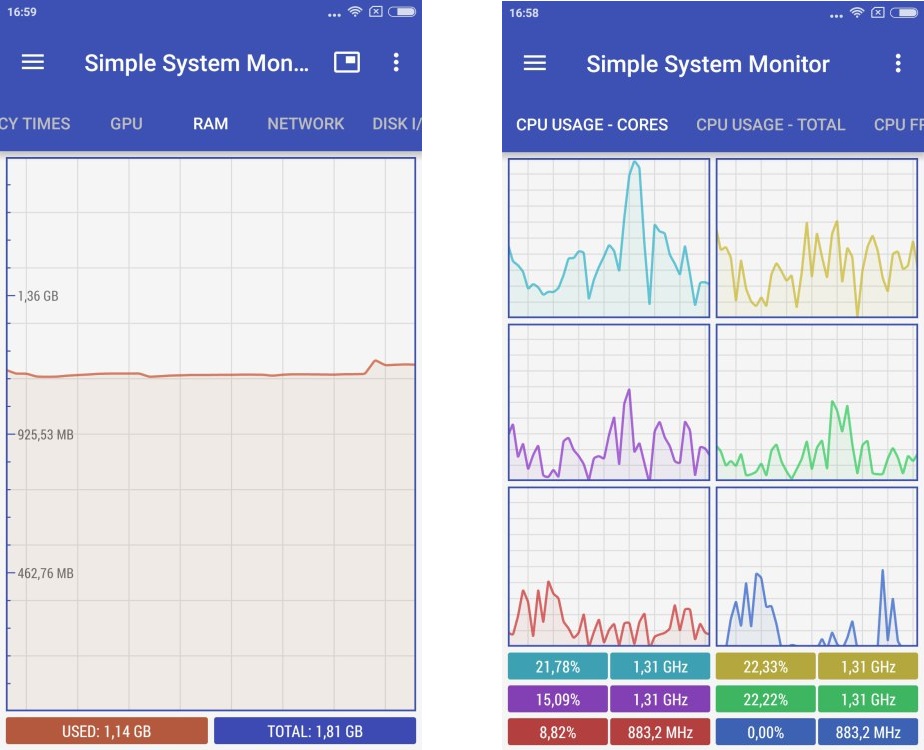Open overflow menu on RAM screen
Viewport: 924px width, 750px height.
[x=396, y=62]
